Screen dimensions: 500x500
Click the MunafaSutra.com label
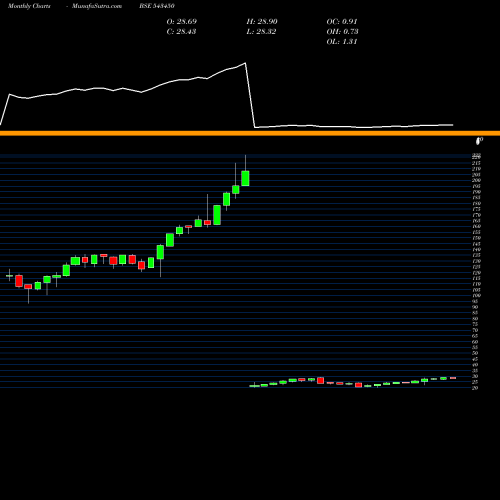[97, 6]
